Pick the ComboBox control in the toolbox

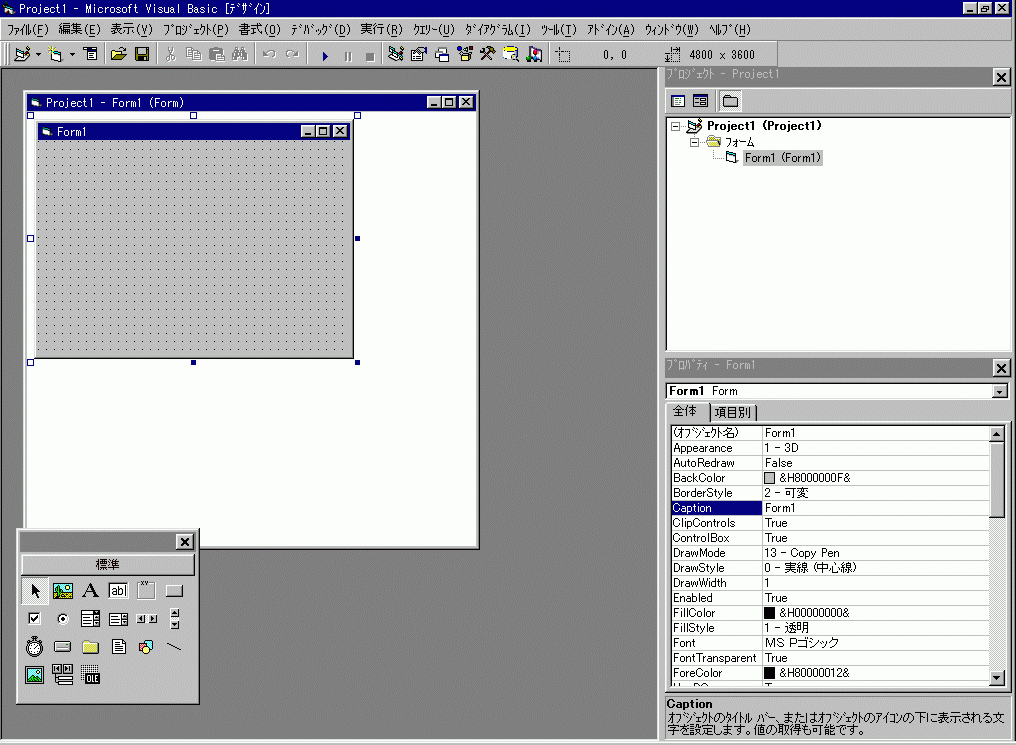91,619
